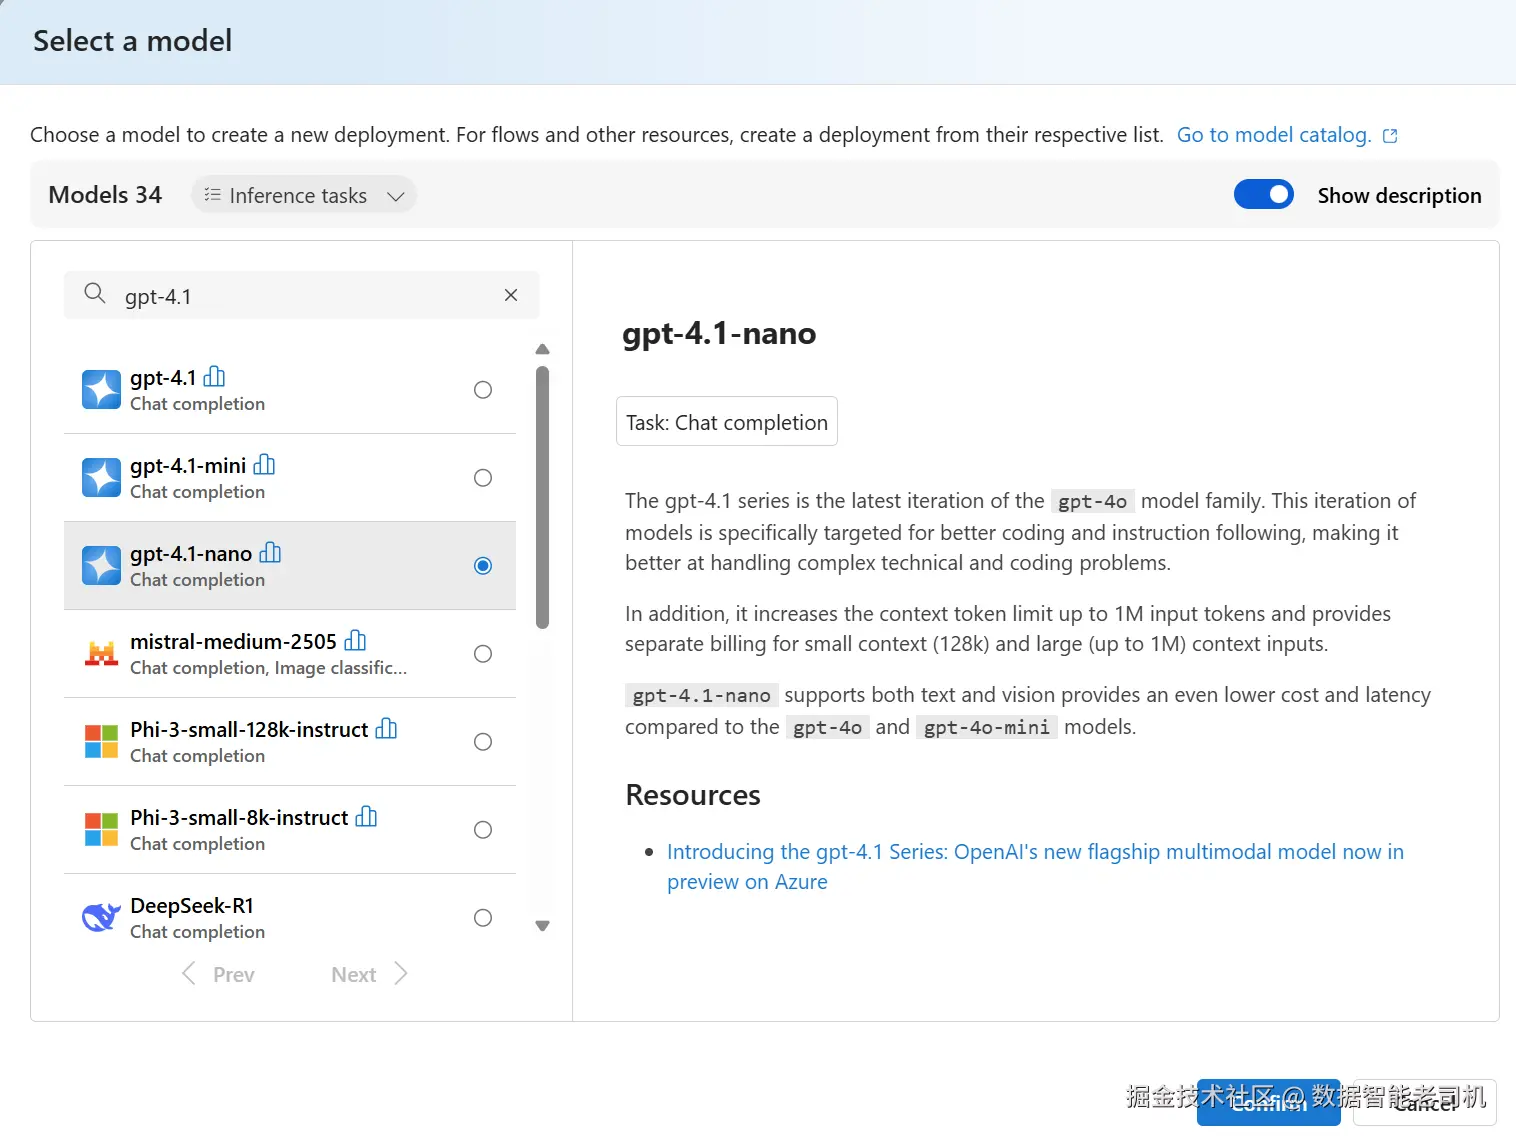Click the benchmark icon next to mistral-medium-2505
1516x1140 pixels.
pos(355,641)
